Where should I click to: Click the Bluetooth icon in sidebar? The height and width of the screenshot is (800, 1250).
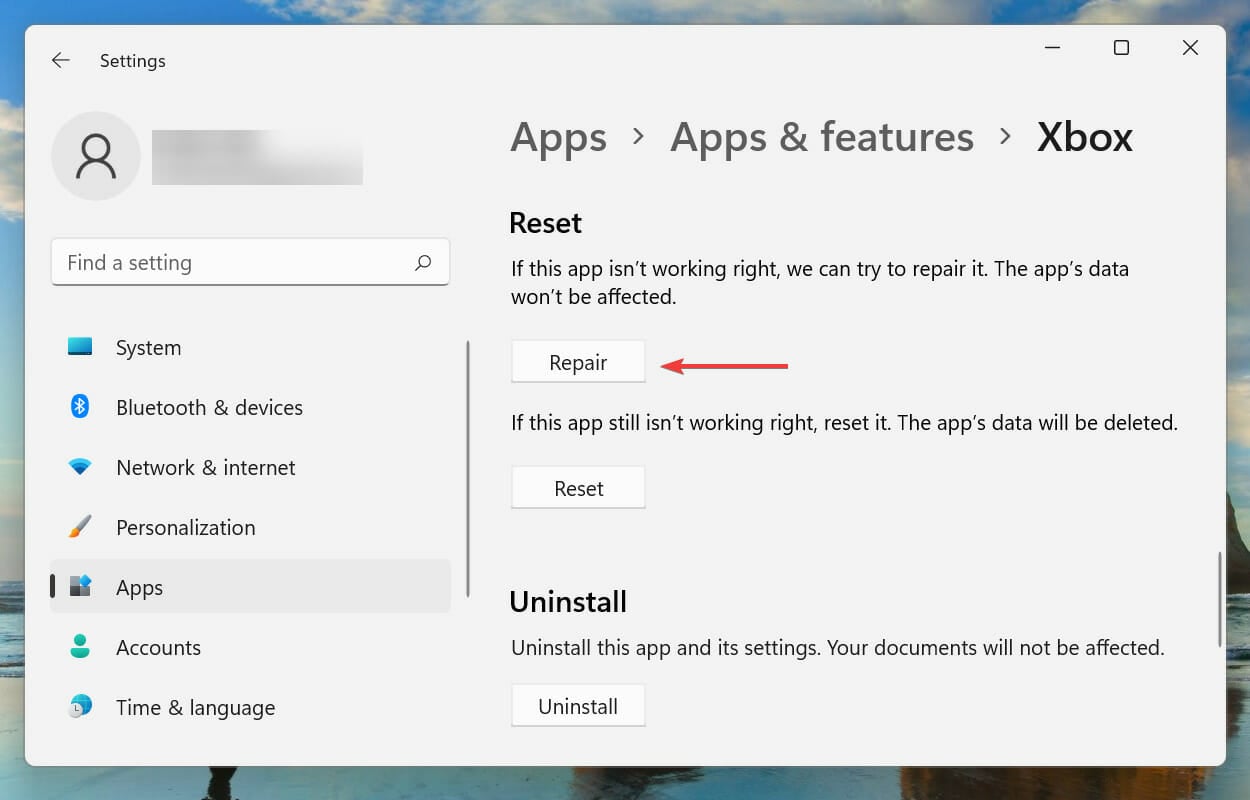[x=80, y=407]
